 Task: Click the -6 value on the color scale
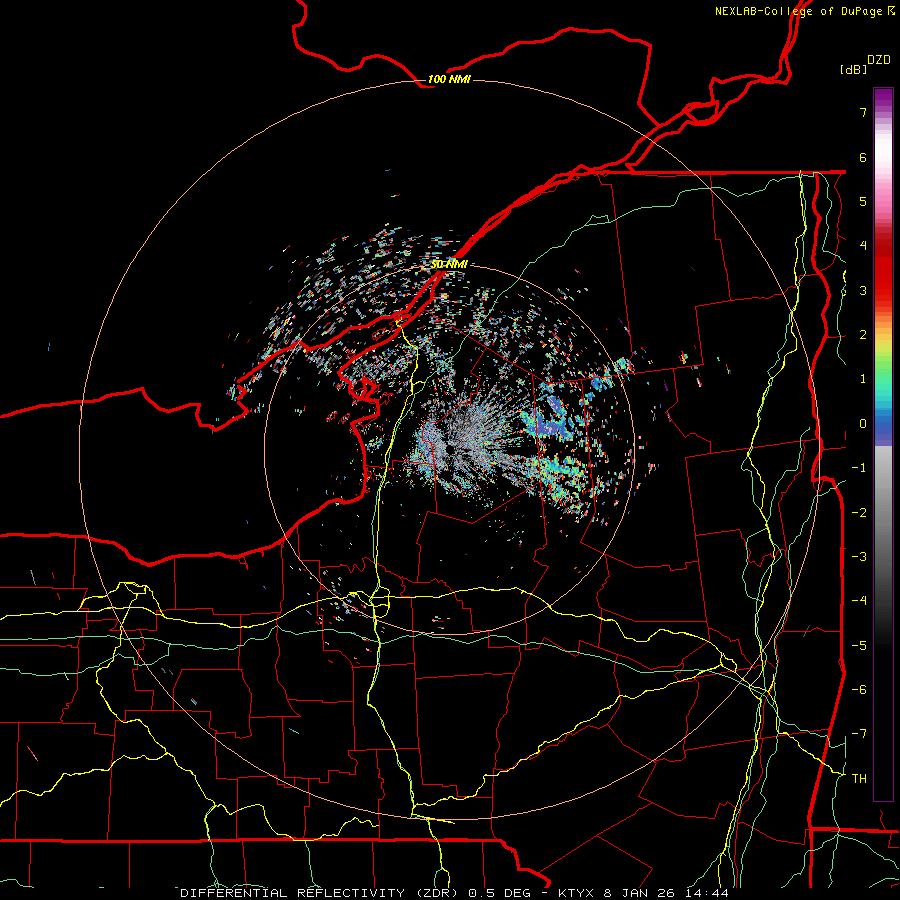point(859,690)
